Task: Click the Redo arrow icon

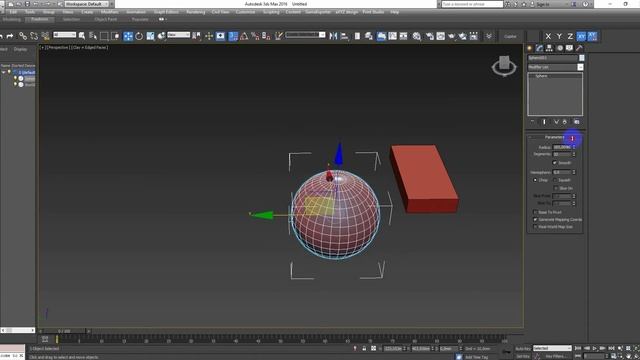Action: (x=10, y=36)
